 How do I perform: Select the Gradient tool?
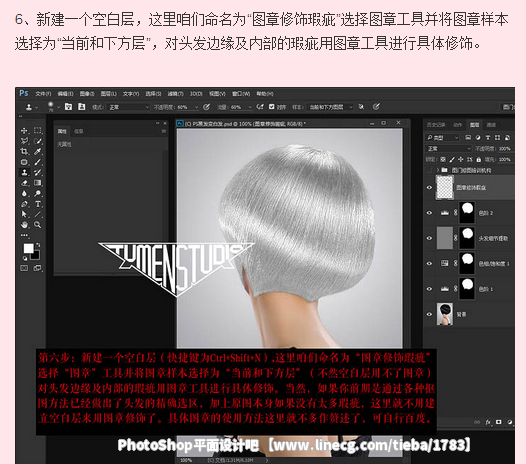[x=38, y=183]
